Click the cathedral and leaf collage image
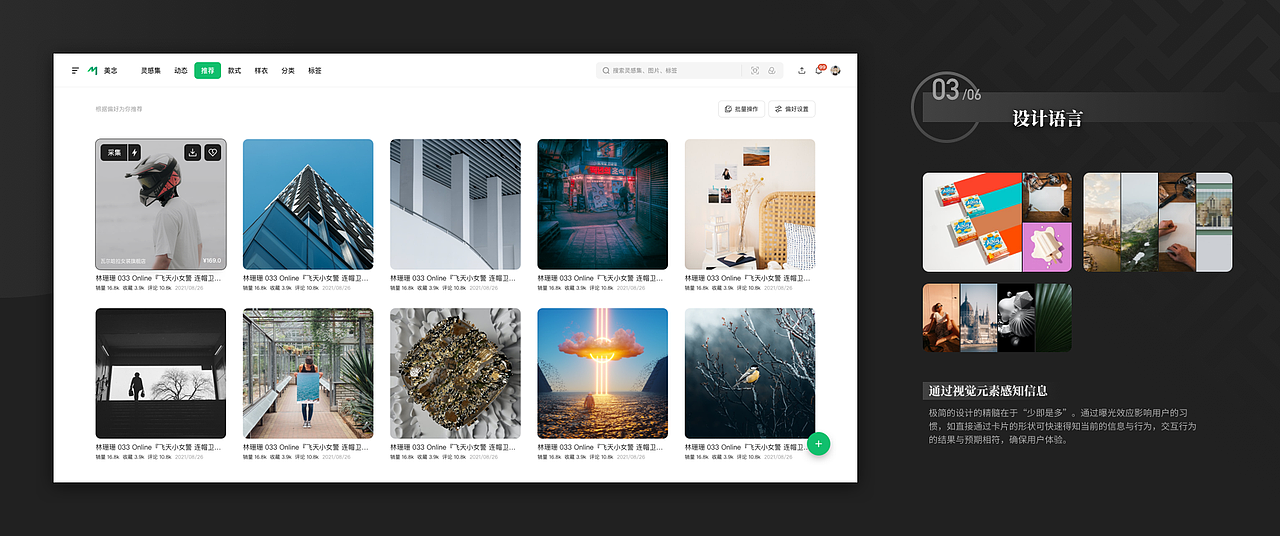 tap(997, 317)
